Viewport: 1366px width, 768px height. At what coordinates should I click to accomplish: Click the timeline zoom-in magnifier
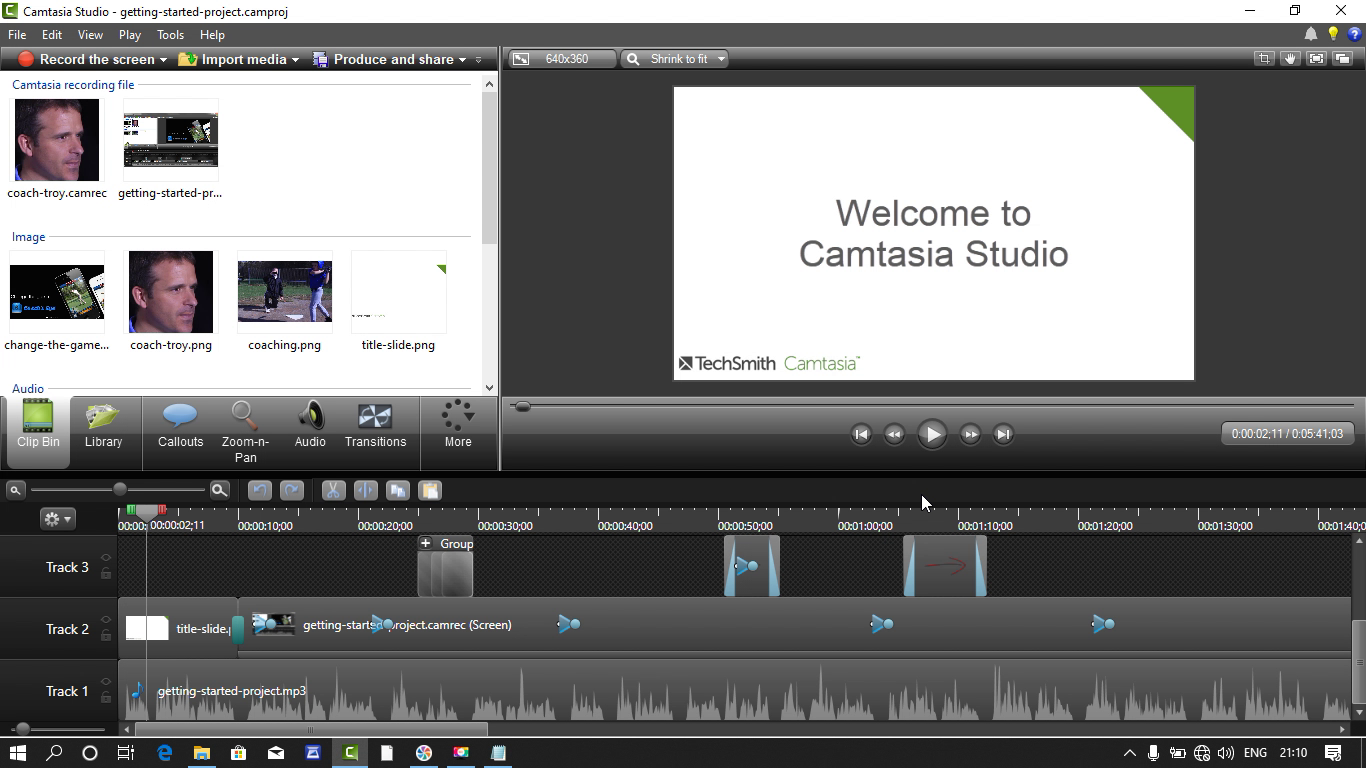click(x=220, y=490)
